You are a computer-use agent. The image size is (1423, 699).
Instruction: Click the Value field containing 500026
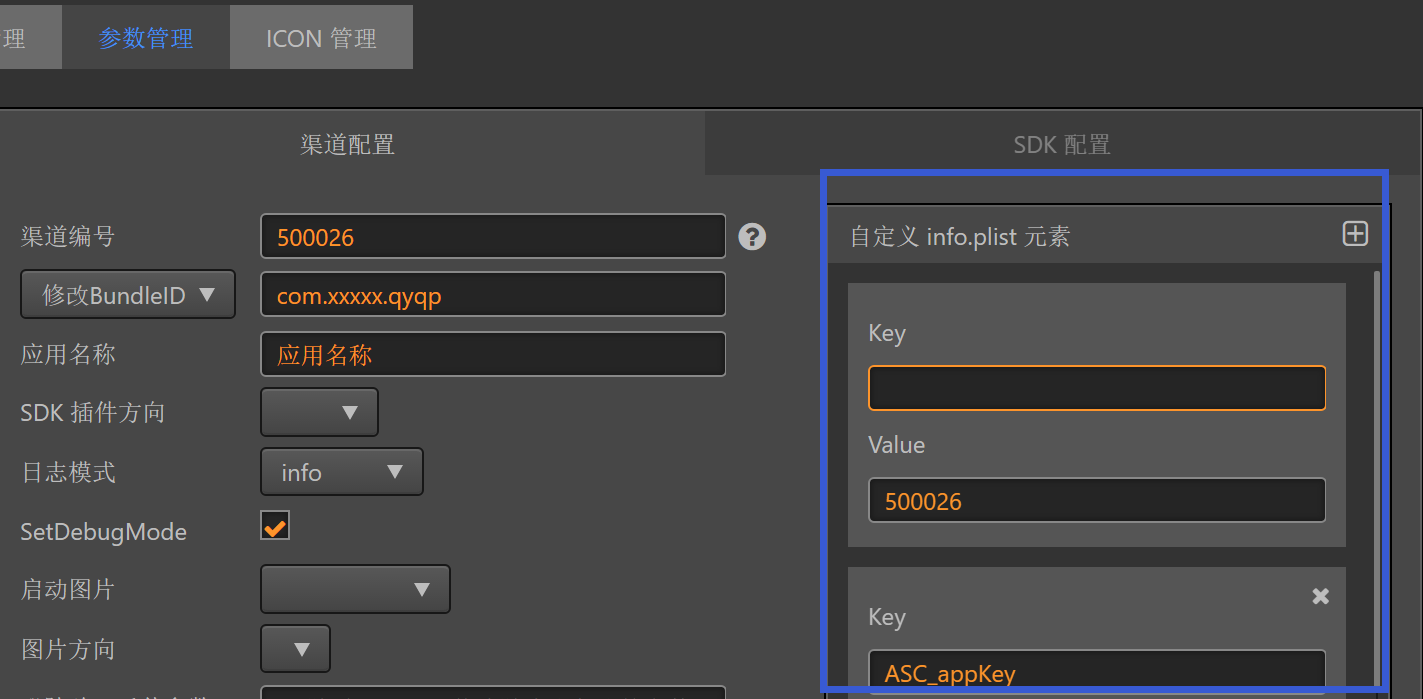[1096, 500]
